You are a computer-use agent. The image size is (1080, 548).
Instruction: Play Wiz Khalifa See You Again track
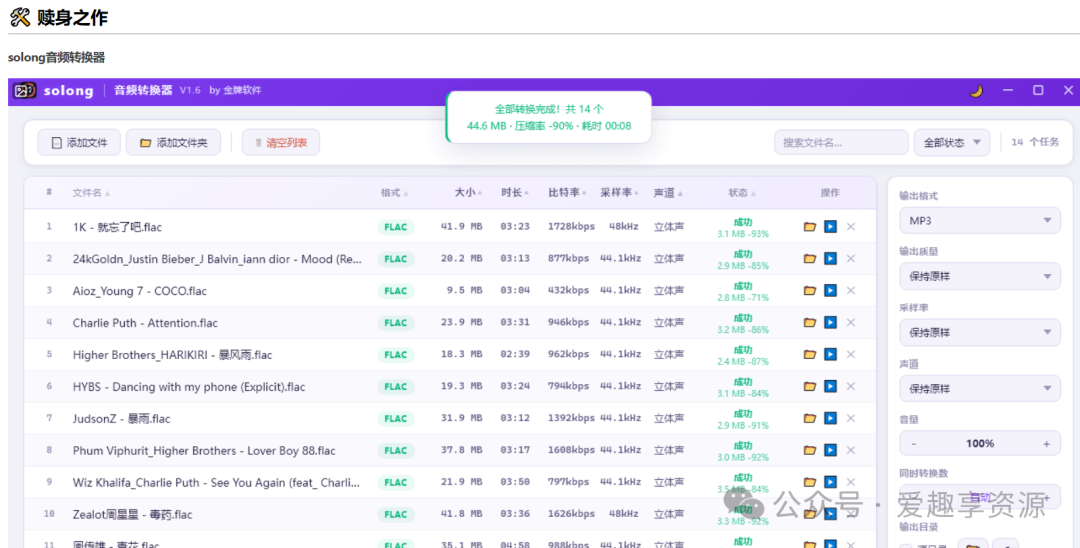(x=831, y=482)
